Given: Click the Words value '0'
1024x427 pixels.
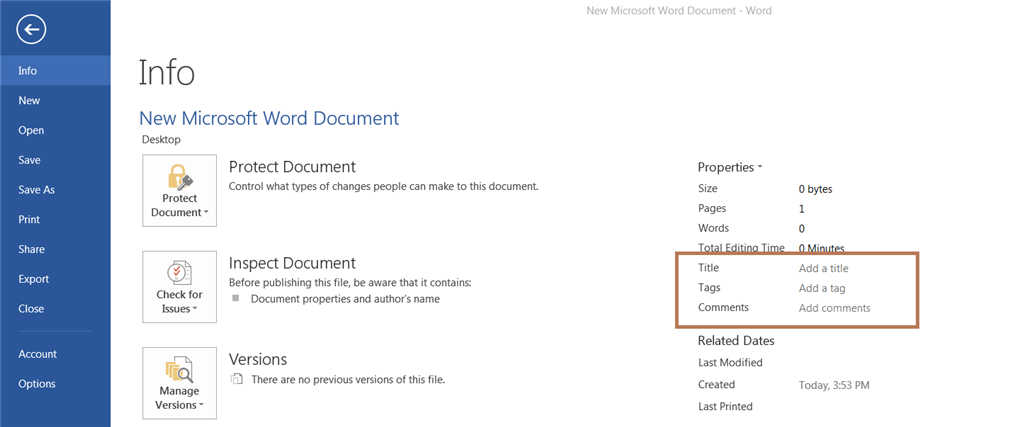Looking at the screenshot, I should (801, 229).
